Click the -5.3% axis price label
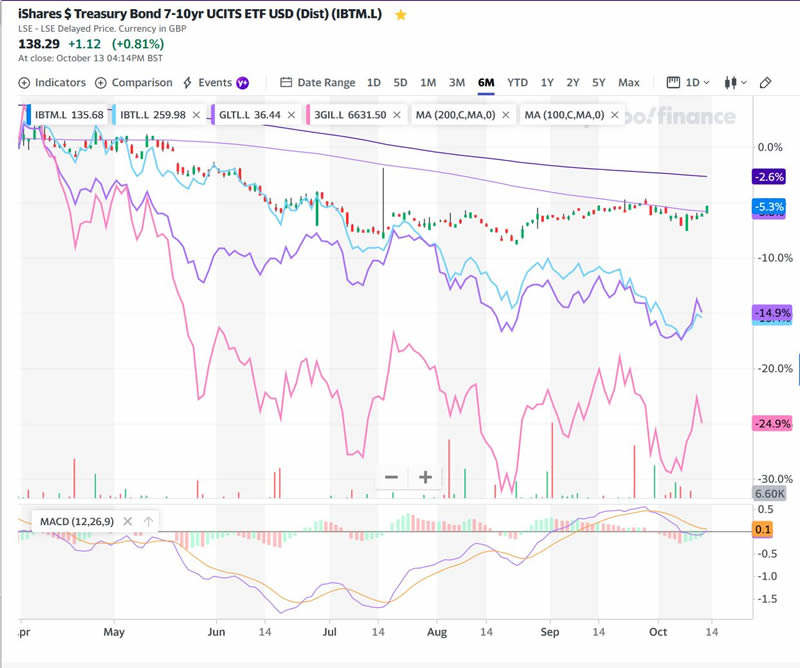Screen dimensions: 800x668 769,207
